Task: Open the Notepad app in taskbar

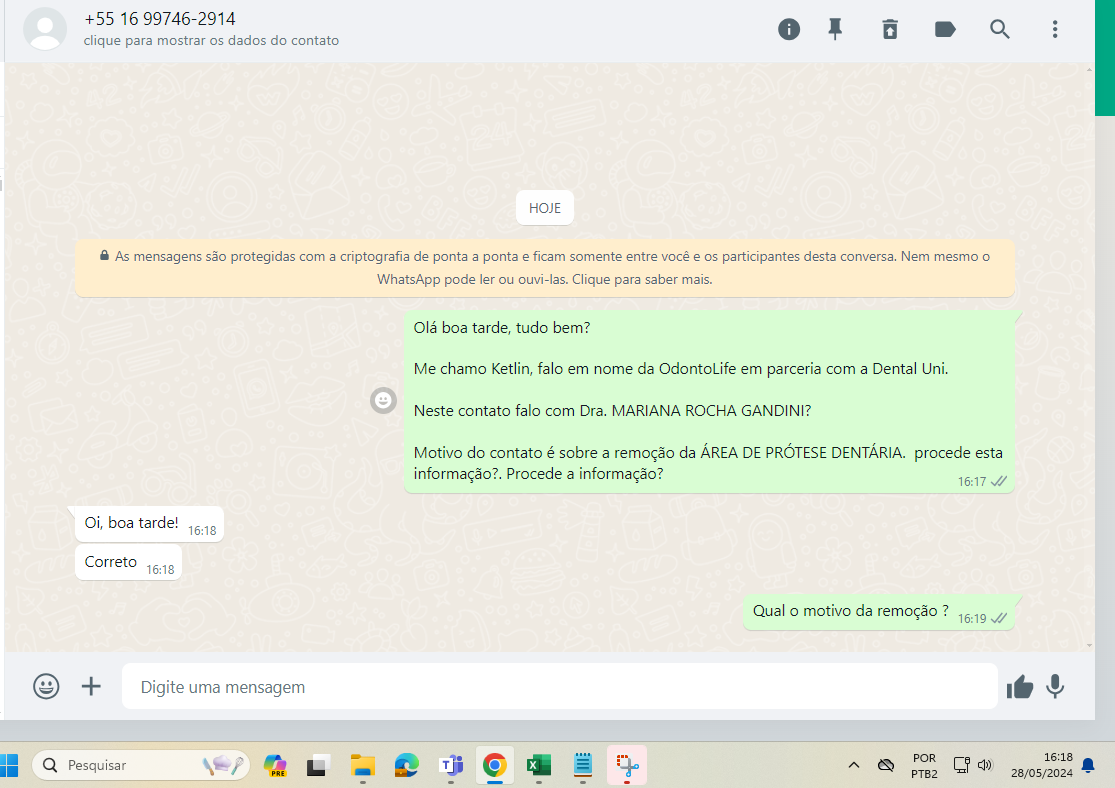Action: [583, 765]
